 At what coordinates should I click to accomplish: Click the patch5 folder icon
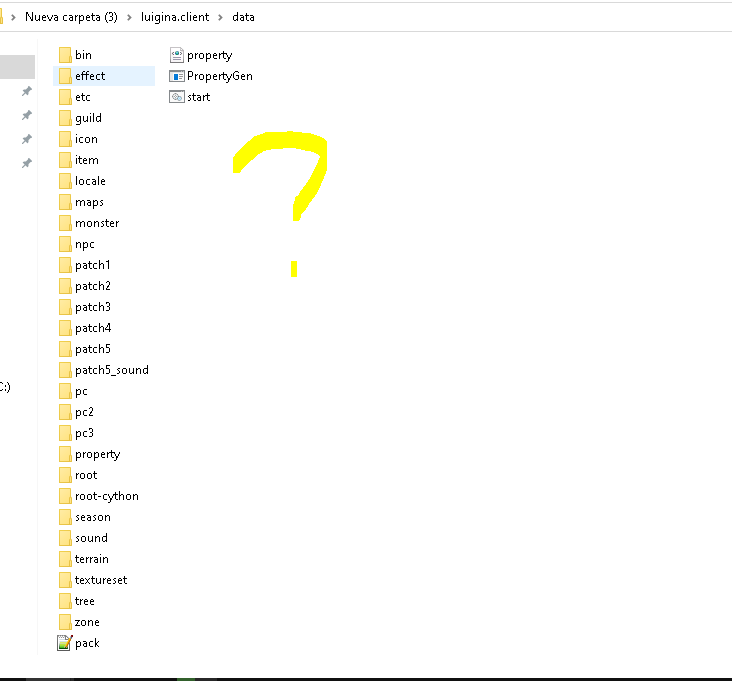pos(65,349)
